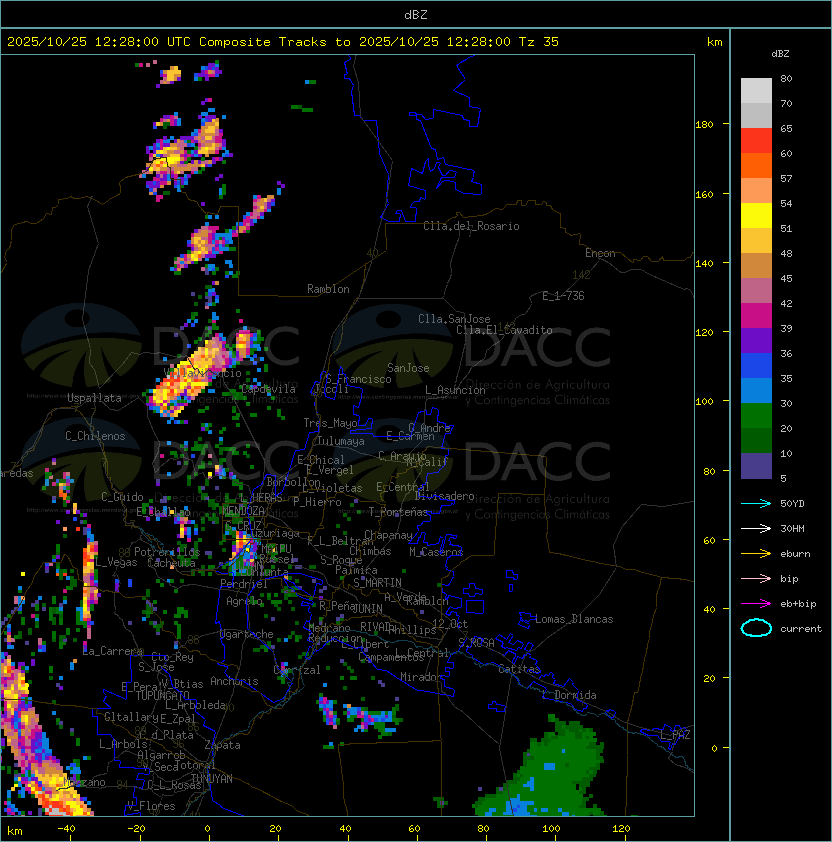The height and width of the screenshot is (842, 832).
Task: Click the 'Tulumaya' map label
Action: tap(341, 441)
